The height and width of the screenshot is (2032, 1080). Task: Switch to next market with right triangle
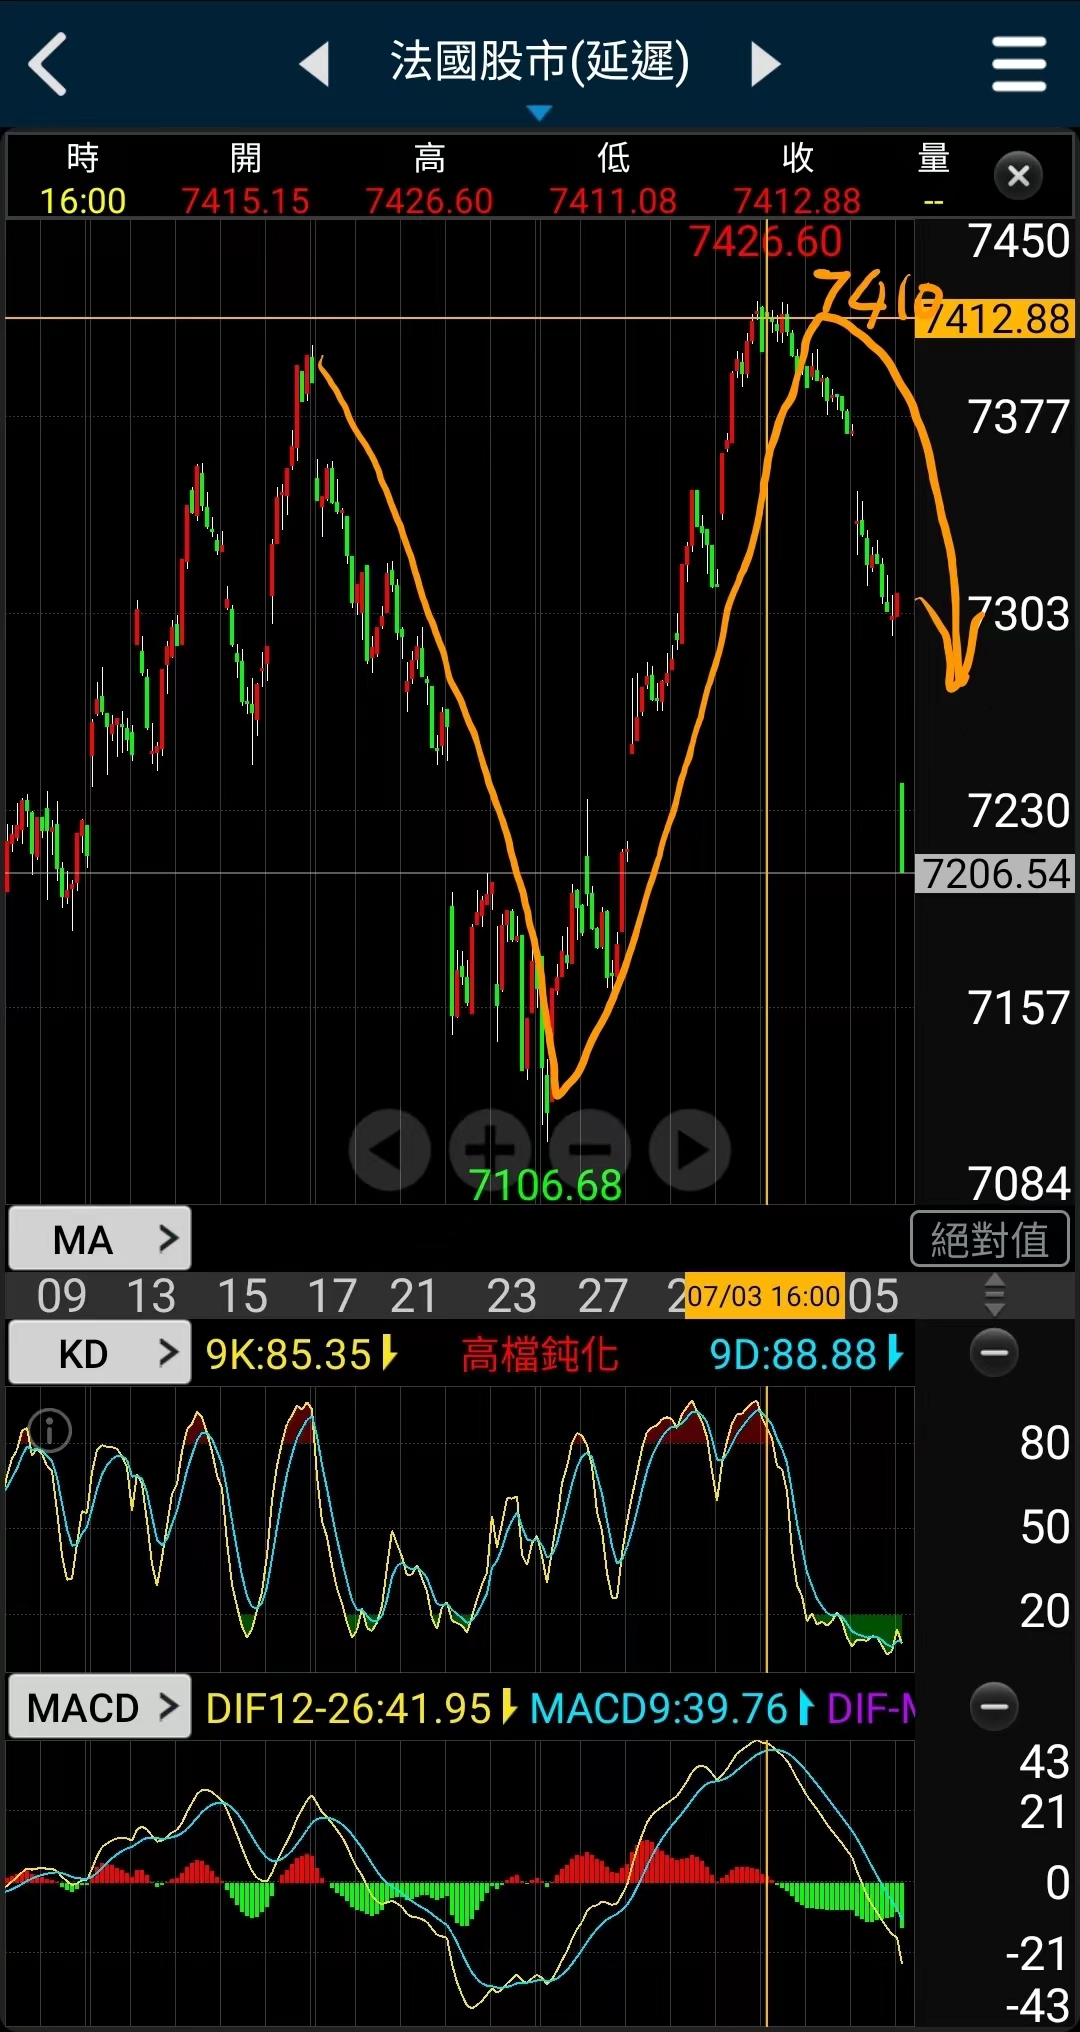point(765,64)
